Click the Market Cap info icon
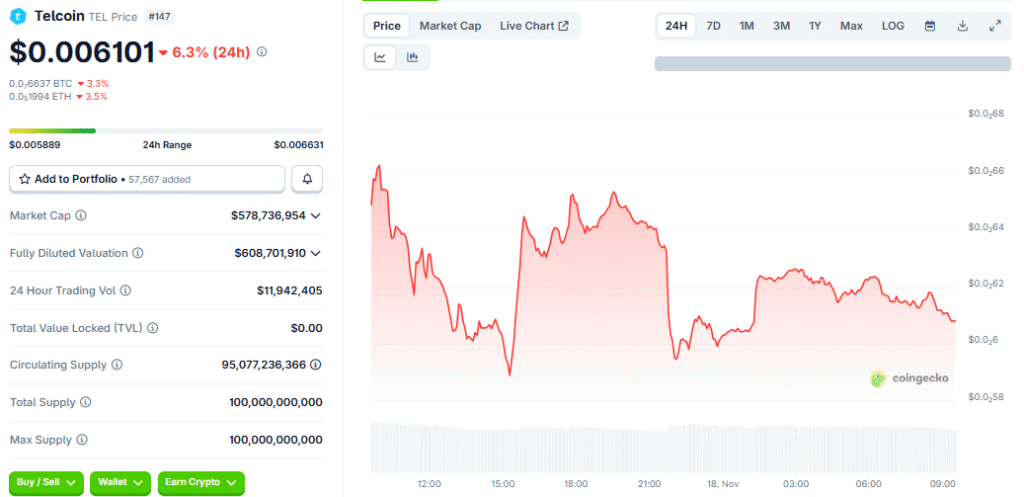 pos(81,216)
